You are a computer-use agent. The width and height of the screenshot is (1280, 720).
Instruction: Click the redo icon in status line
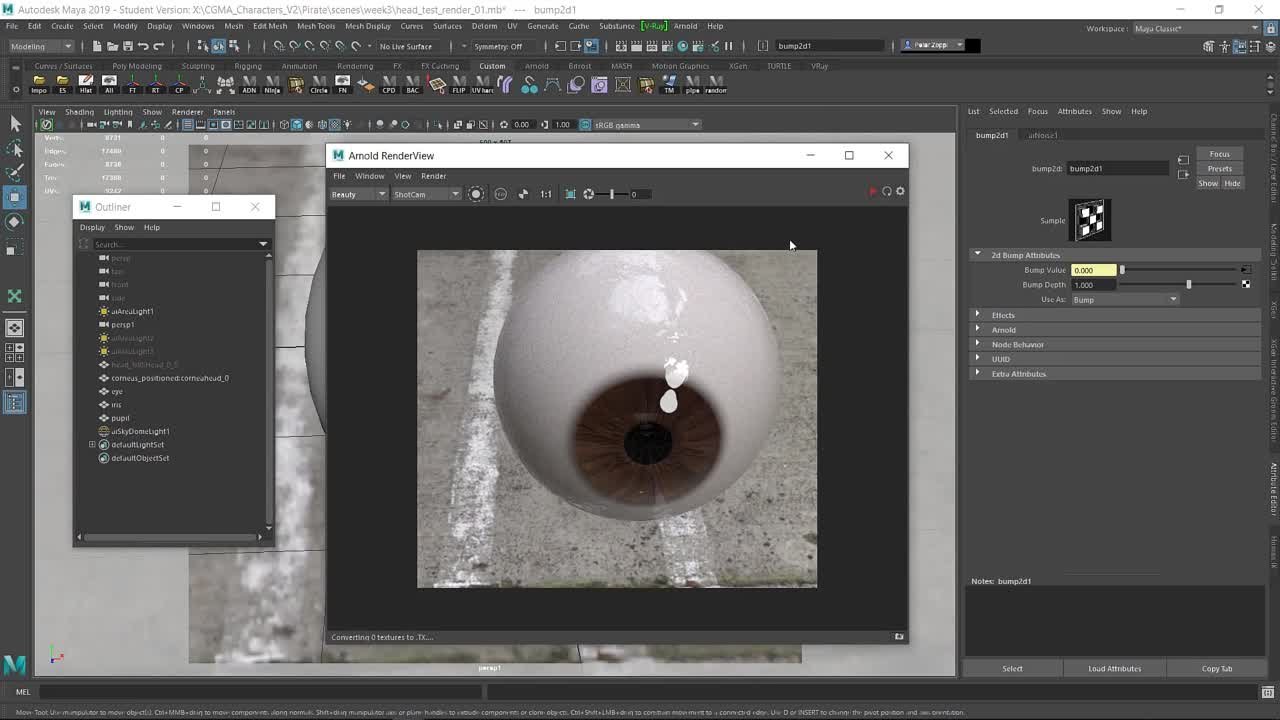coord(158,46)
